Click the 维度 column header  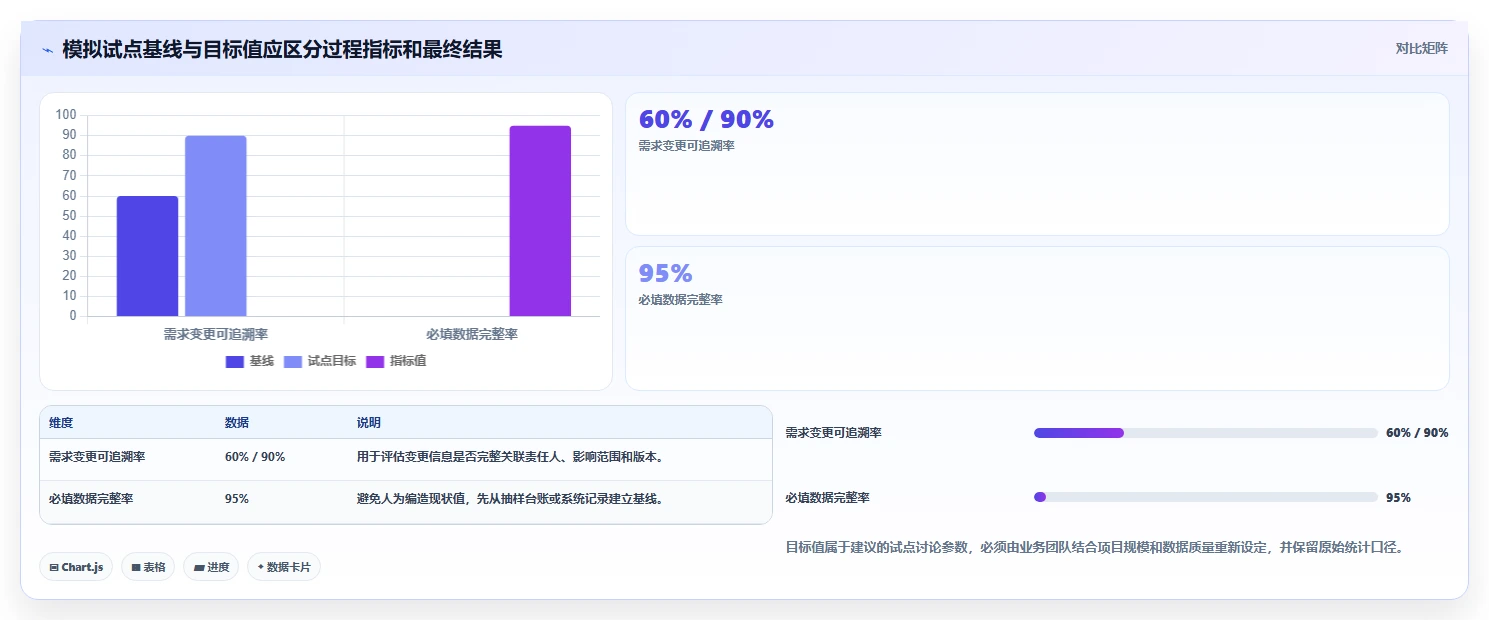(61, 423)
